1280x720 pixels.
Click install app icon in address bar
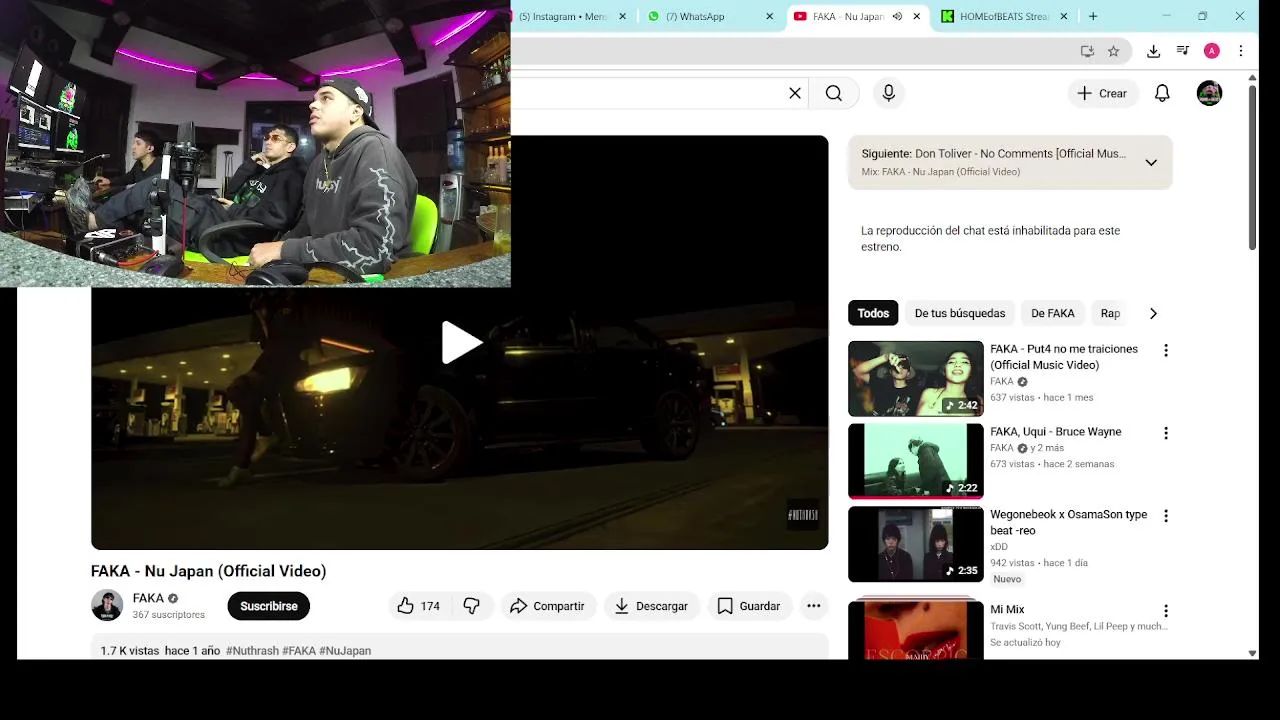[x=1087, y=51]
